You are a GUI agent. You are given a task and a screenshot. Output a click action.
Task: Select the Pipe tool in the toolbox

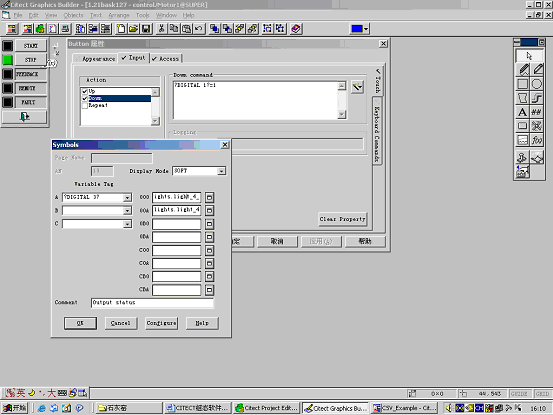click(537, 98)
